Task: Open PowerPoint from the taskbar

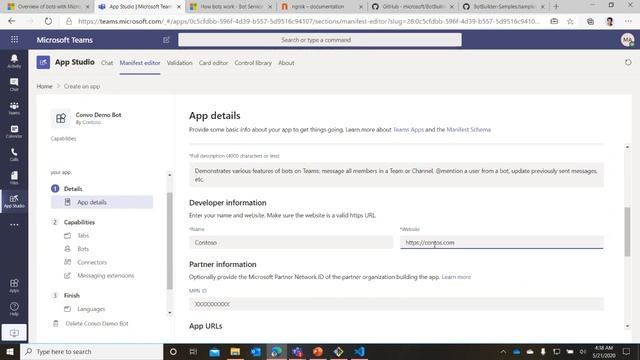Action: pos(318,351)
